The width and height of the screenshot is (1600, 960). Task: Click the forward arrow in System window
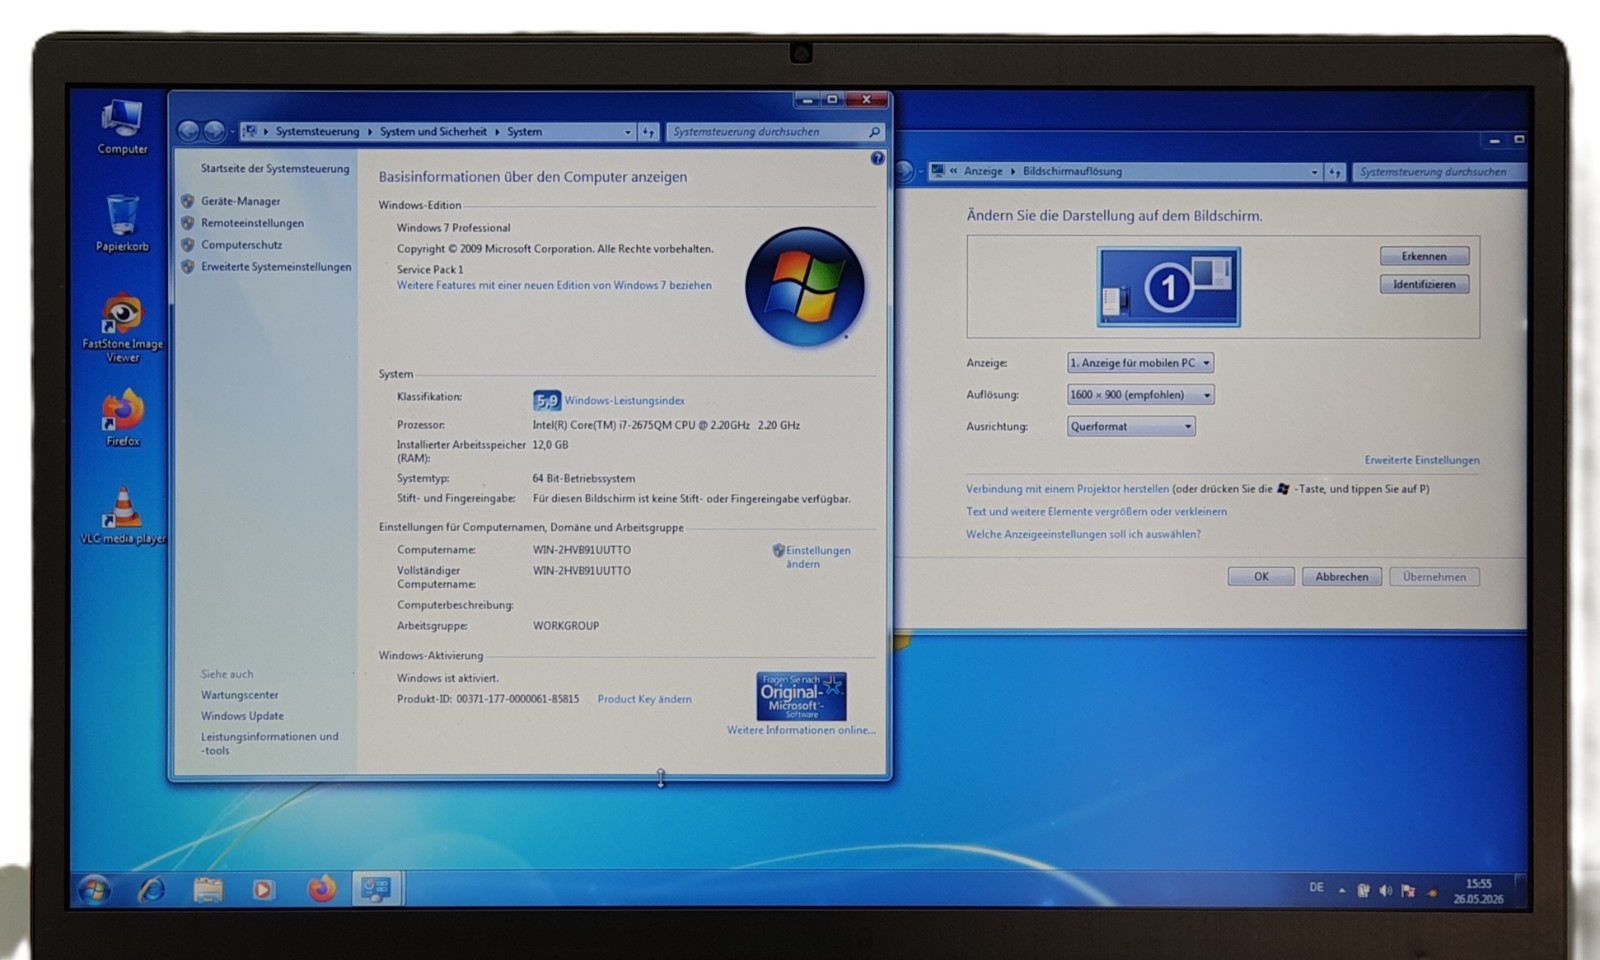click(x=213, y=131)
